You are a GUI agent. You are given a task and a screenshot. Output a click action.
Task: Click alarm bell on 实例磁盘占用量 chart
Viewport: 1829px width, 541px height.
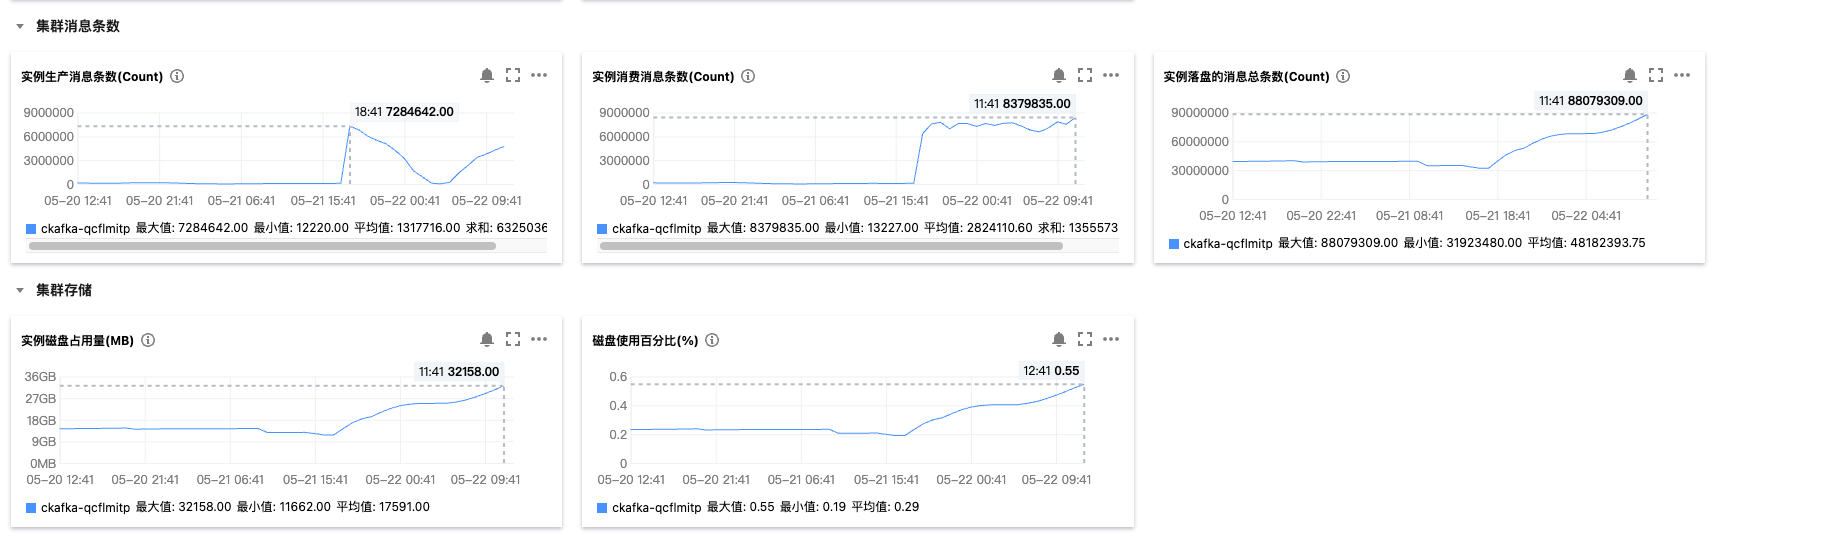coord(487,339)
